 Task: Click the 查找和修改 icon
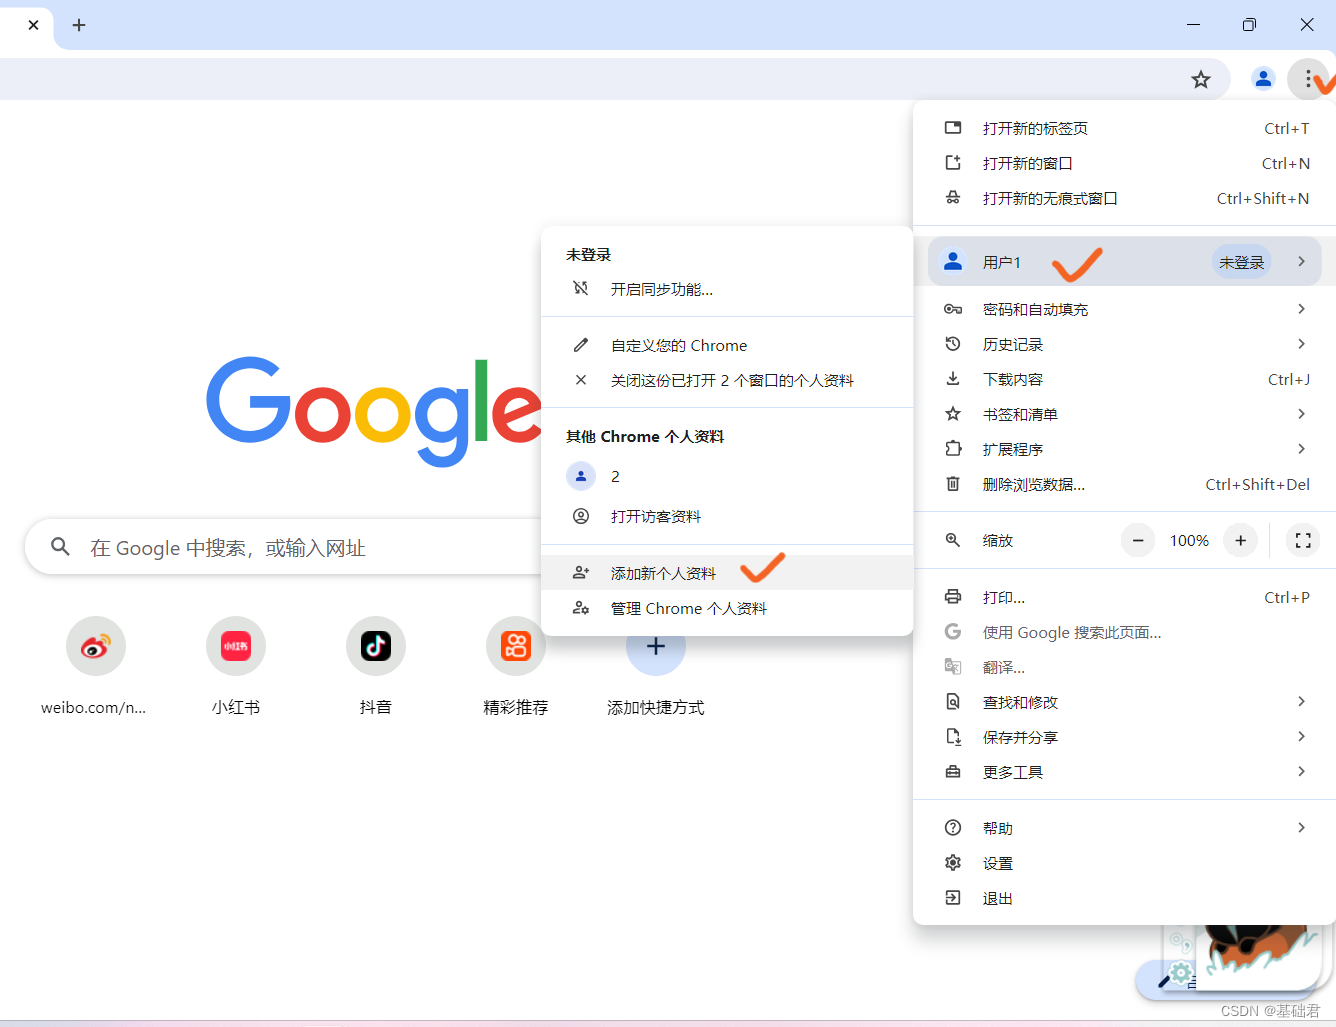tap(953, 702)
